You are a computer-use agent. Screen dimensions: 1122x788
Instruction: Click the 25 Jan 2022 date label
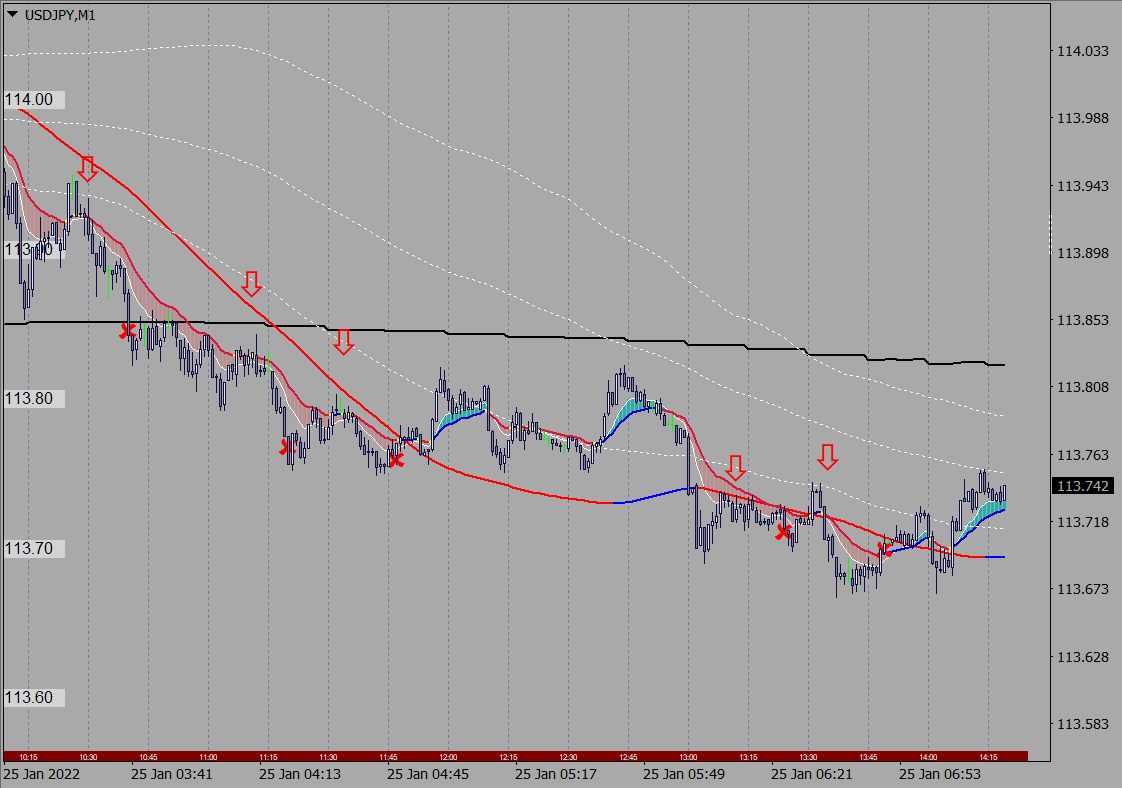pos(42,774)
